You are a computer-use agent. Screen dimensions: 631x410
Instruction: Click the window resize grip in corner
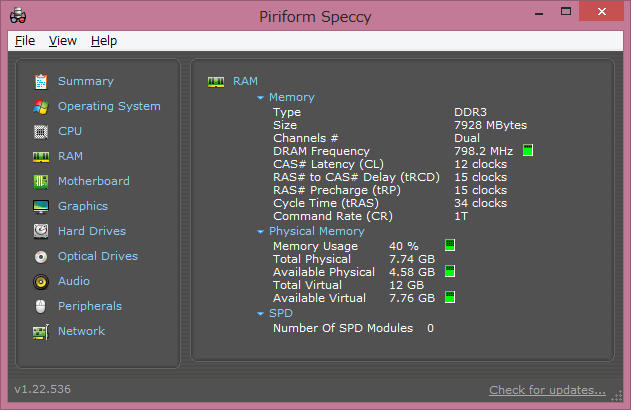pos(617,396)
